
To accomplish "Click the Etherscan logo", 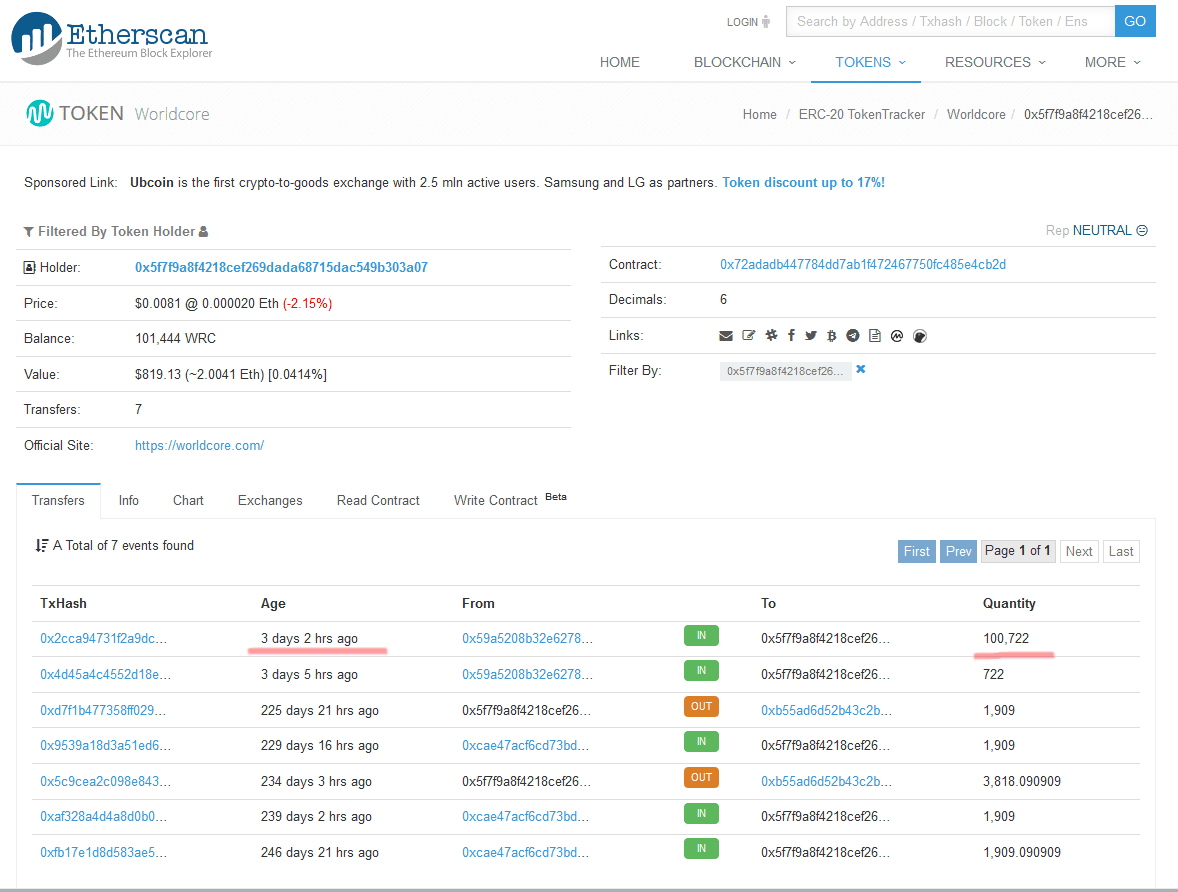I will coord(112,38).
